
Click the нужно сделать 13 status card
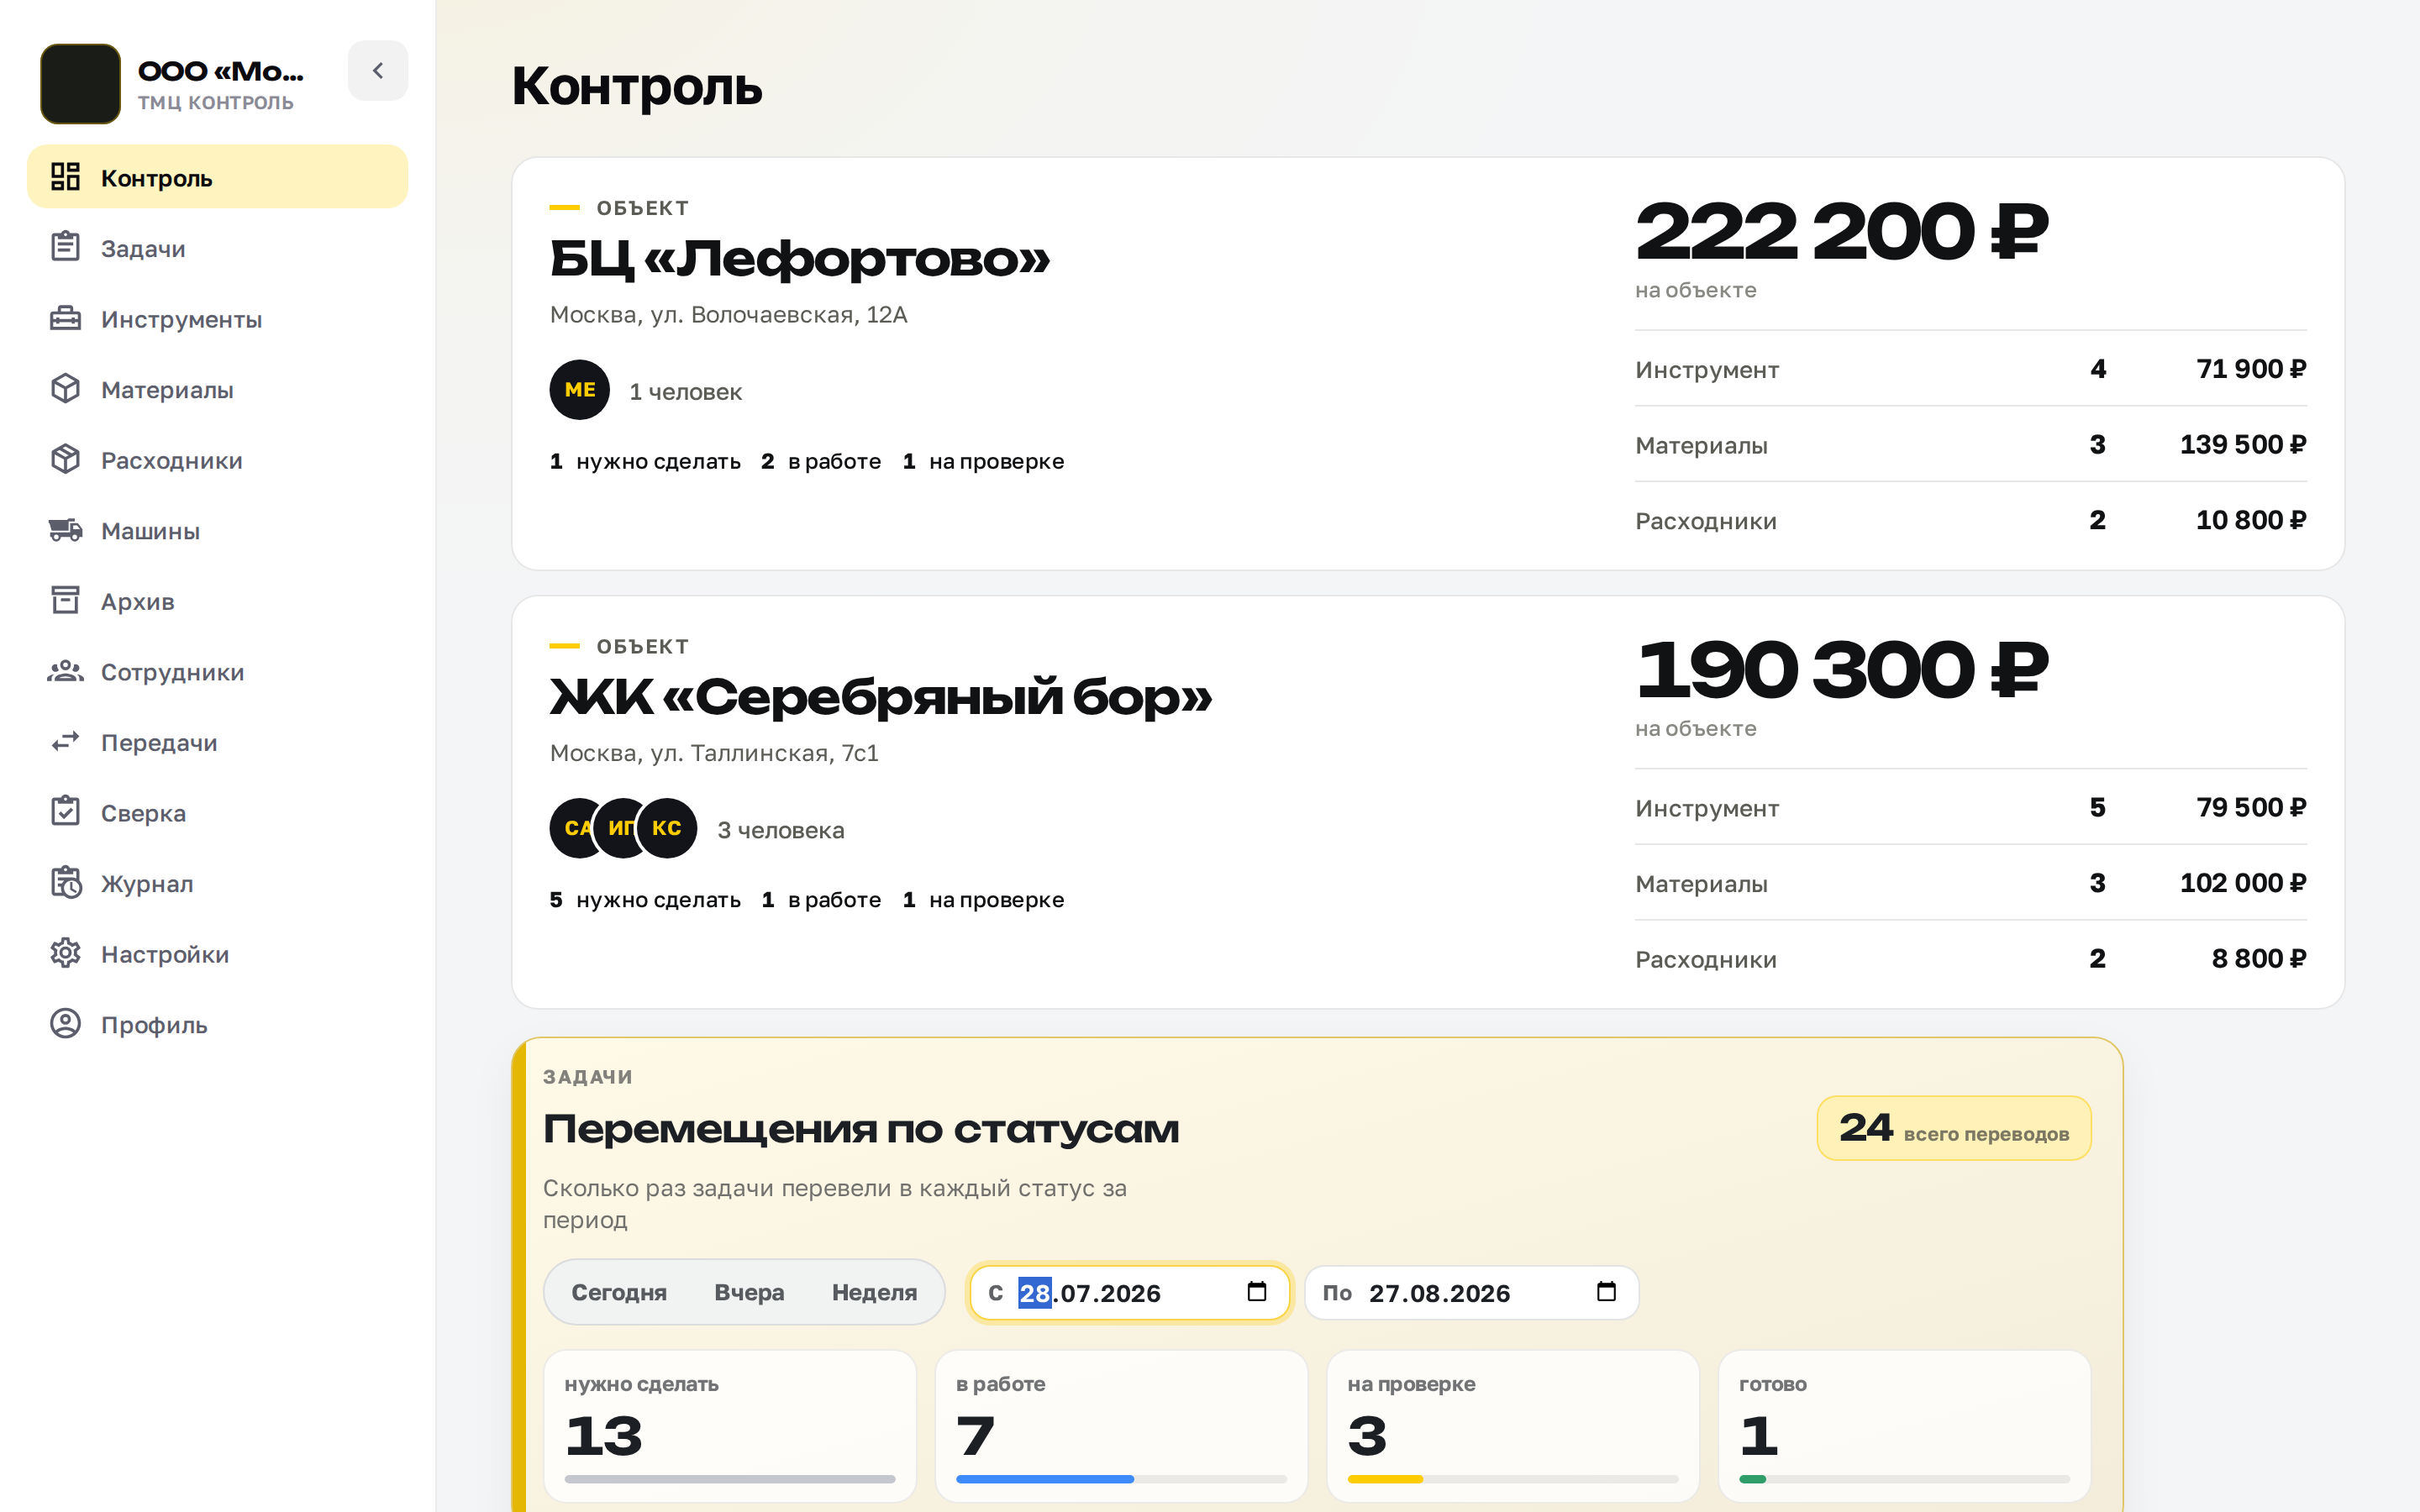730,1425
